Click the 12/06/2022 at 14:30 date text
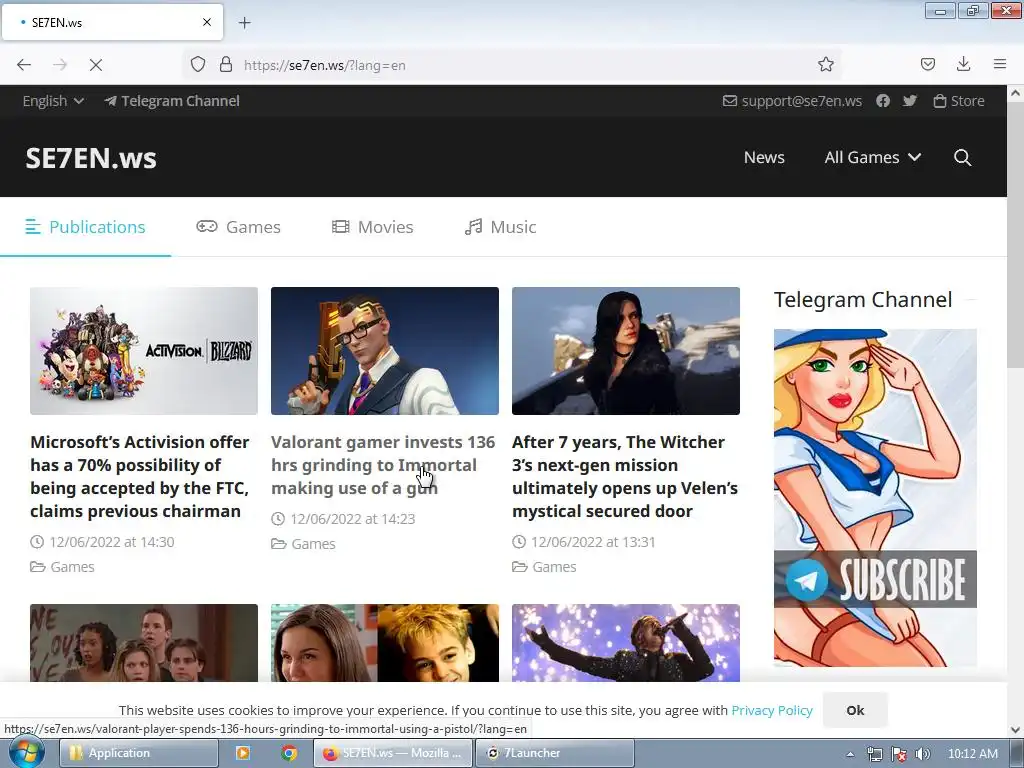Screen dimensions: 1024x768 pos(112,542)
